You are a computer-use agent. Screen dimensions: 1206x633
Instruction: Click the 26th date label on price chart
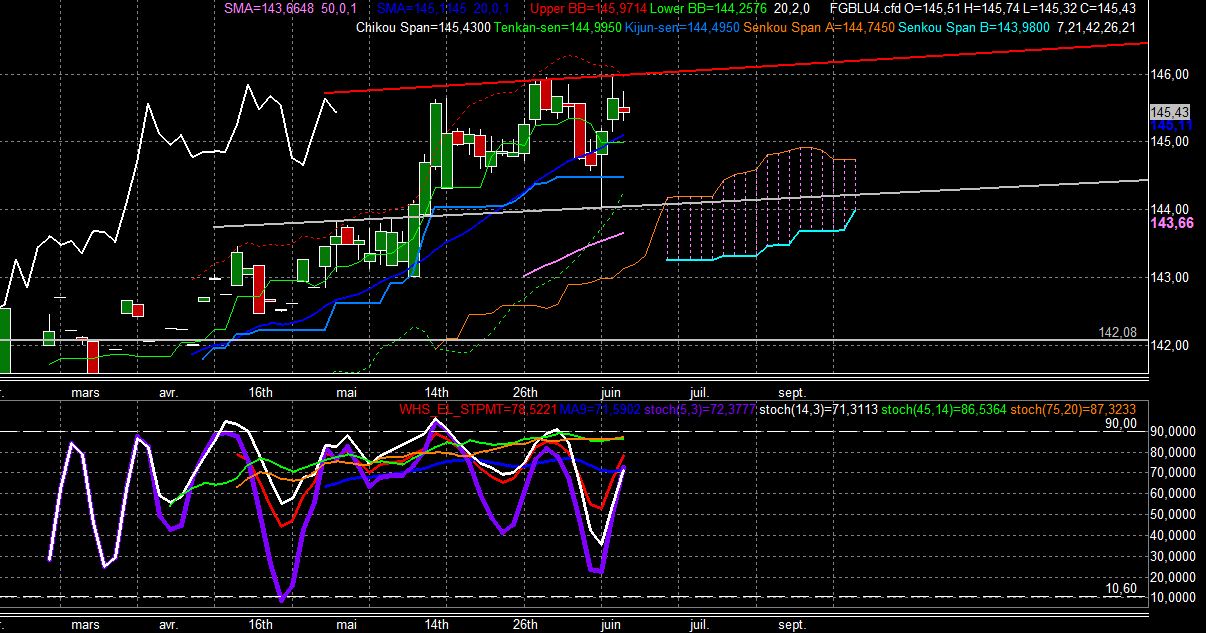[x=525, y=392]
